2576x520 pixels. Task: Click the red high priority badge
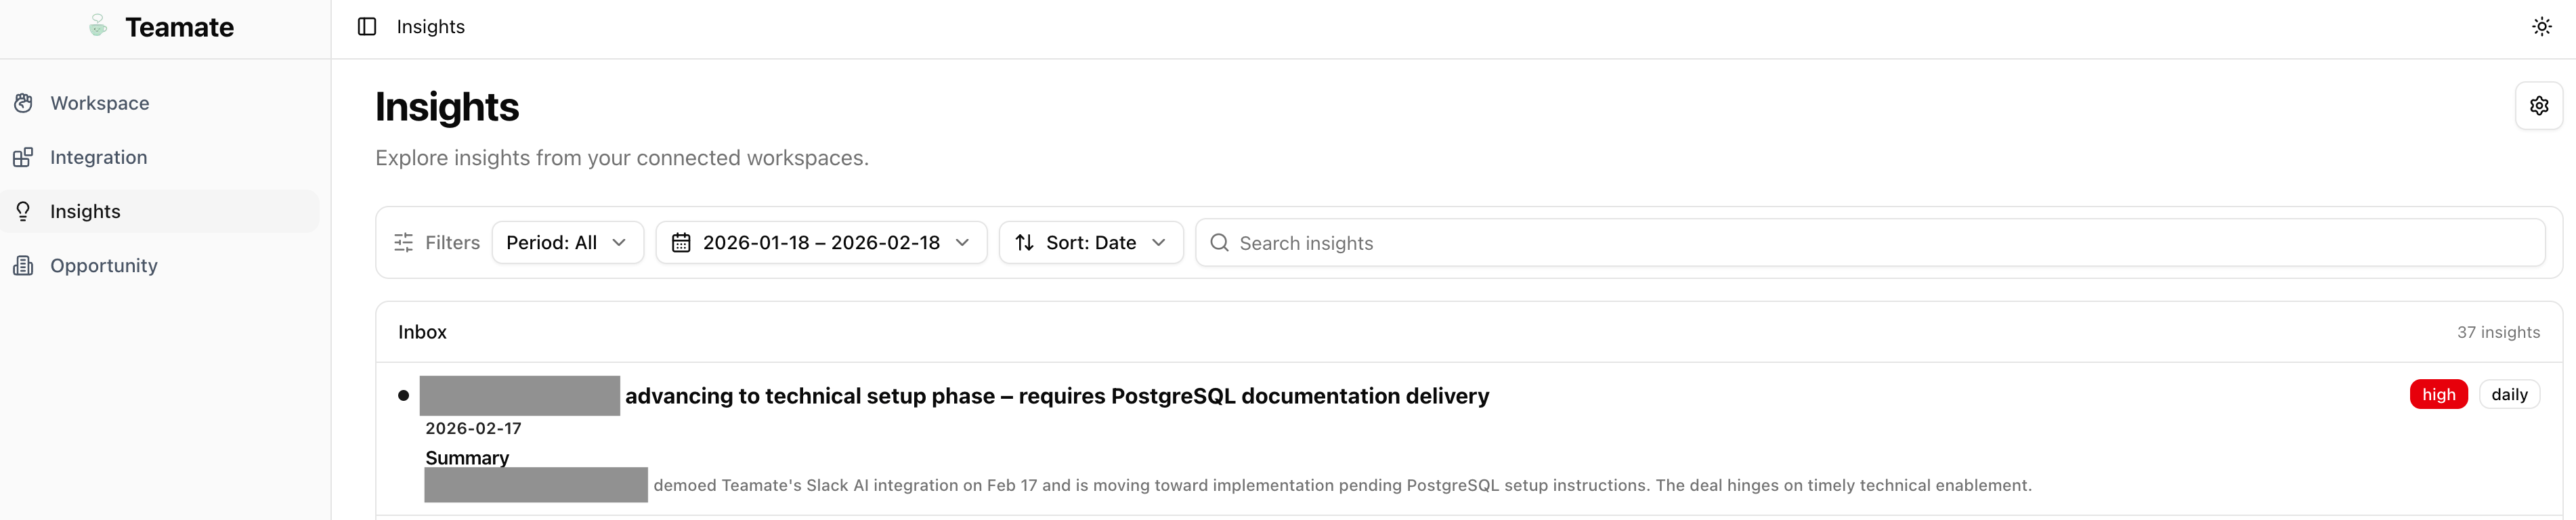coord(2438,395)
